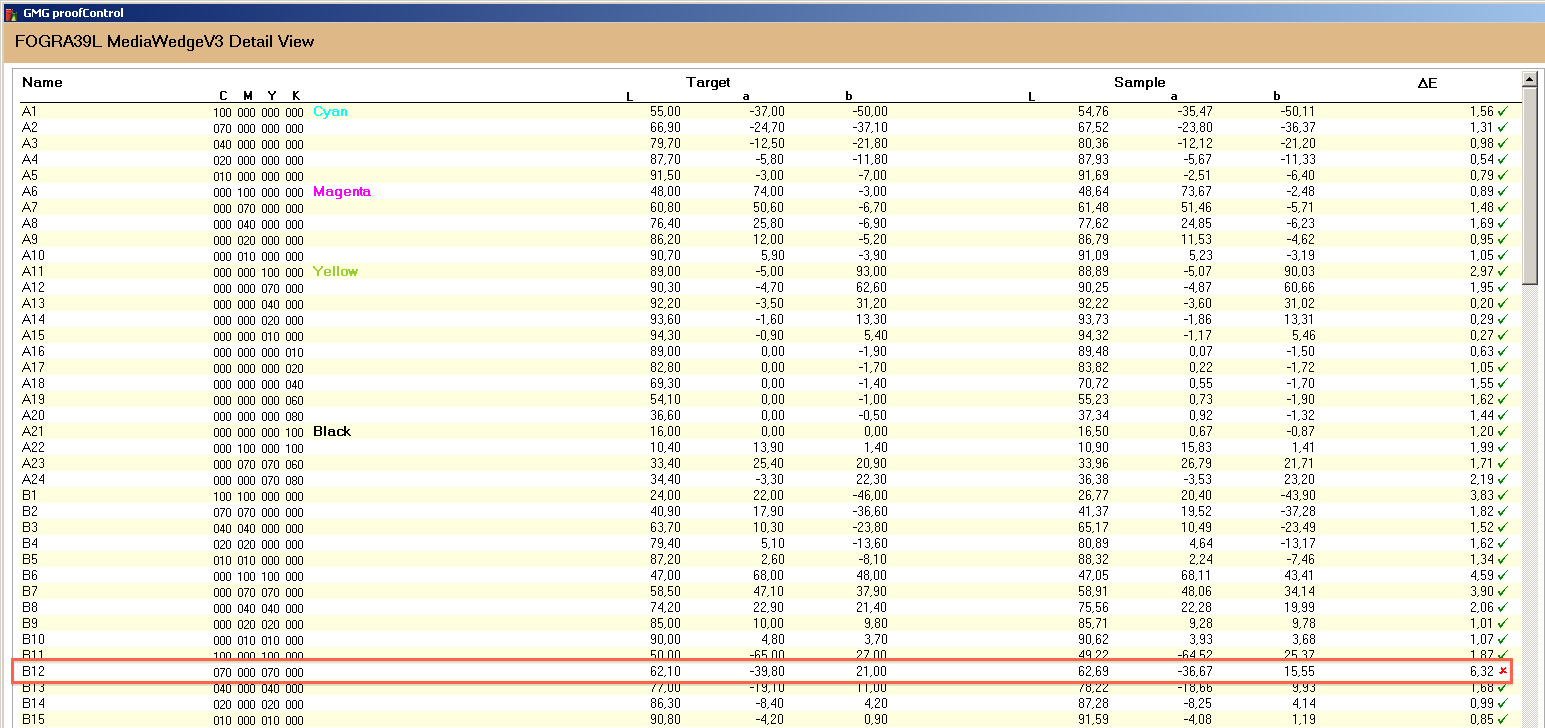Click the ΔE value 4,59 in row B6
1545x728 pixels.
(1482, 575)
